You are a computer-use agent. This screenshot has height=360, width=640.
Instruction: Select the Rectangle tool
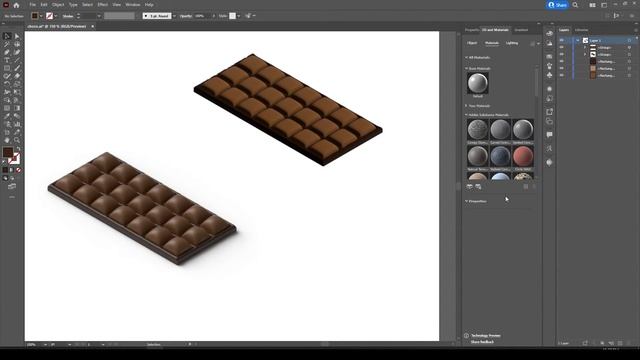(7, 68)
